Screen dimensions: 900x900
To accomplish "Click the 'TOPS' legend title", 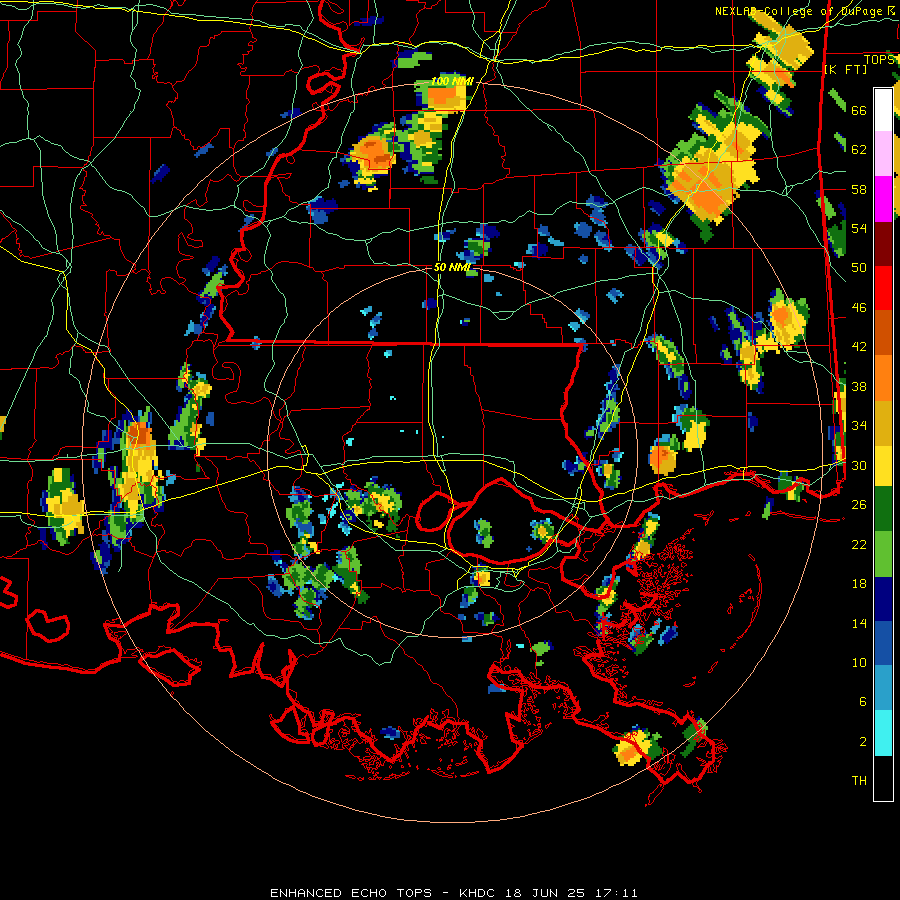I will [879, 60].
